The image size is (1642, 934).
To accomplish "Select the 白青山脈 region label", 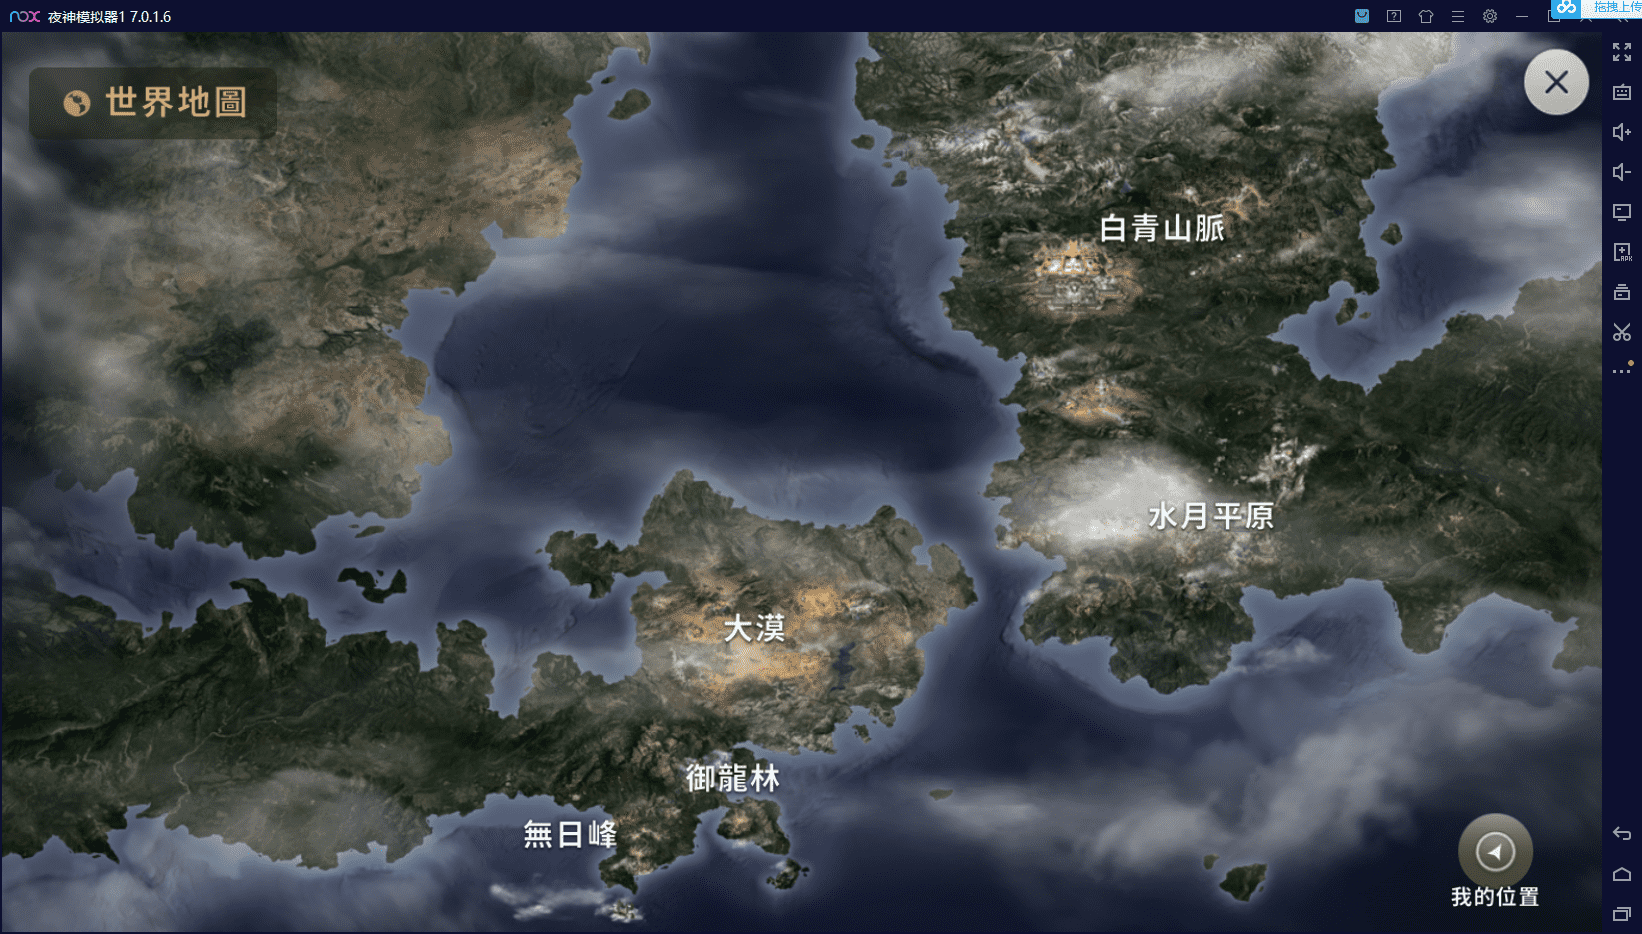I will (1162, 228).
